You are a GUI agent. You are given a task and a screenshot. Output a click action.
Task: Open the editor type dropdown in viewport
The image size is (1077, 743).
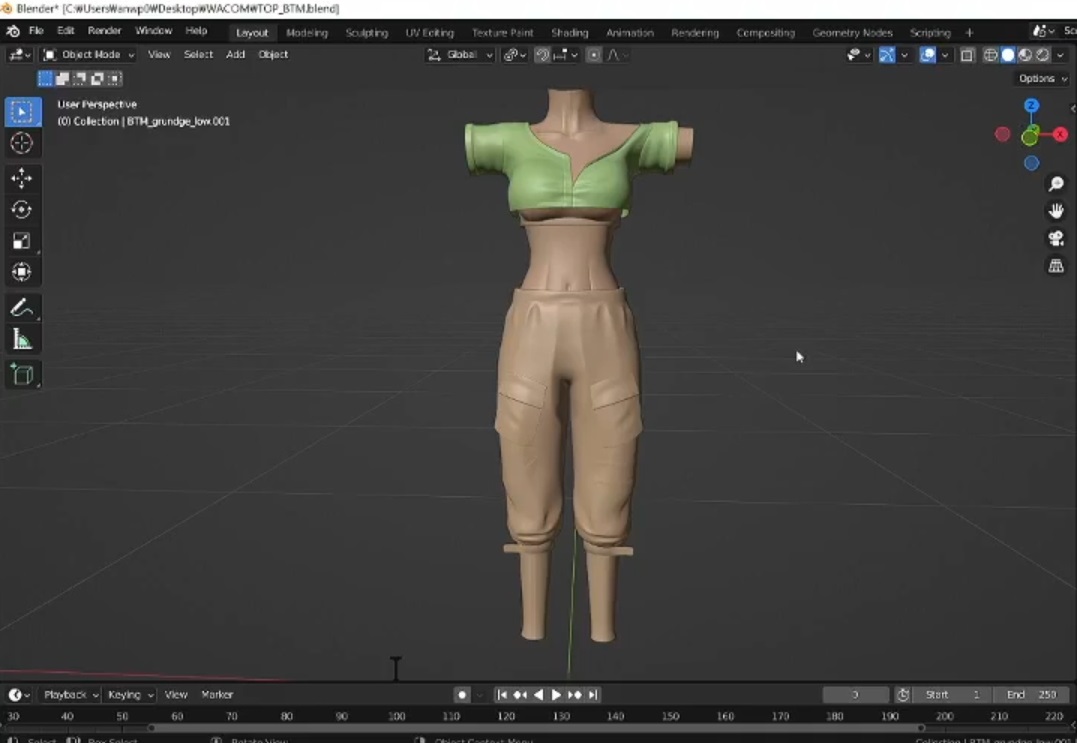tap(19, 55)
